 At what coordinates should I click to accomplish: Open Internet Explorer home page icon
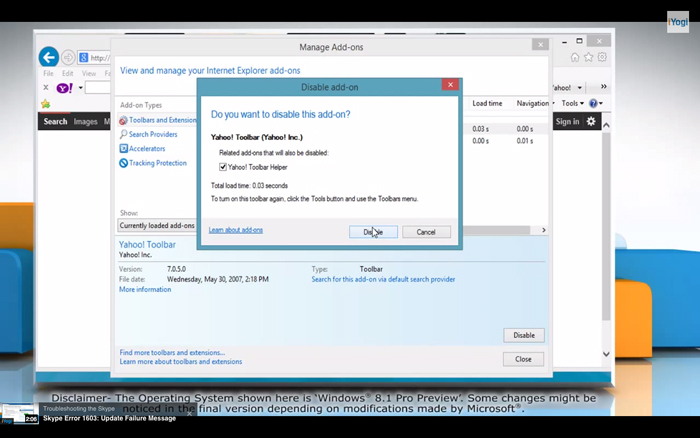pyautogui.click(x=575, y=58)
